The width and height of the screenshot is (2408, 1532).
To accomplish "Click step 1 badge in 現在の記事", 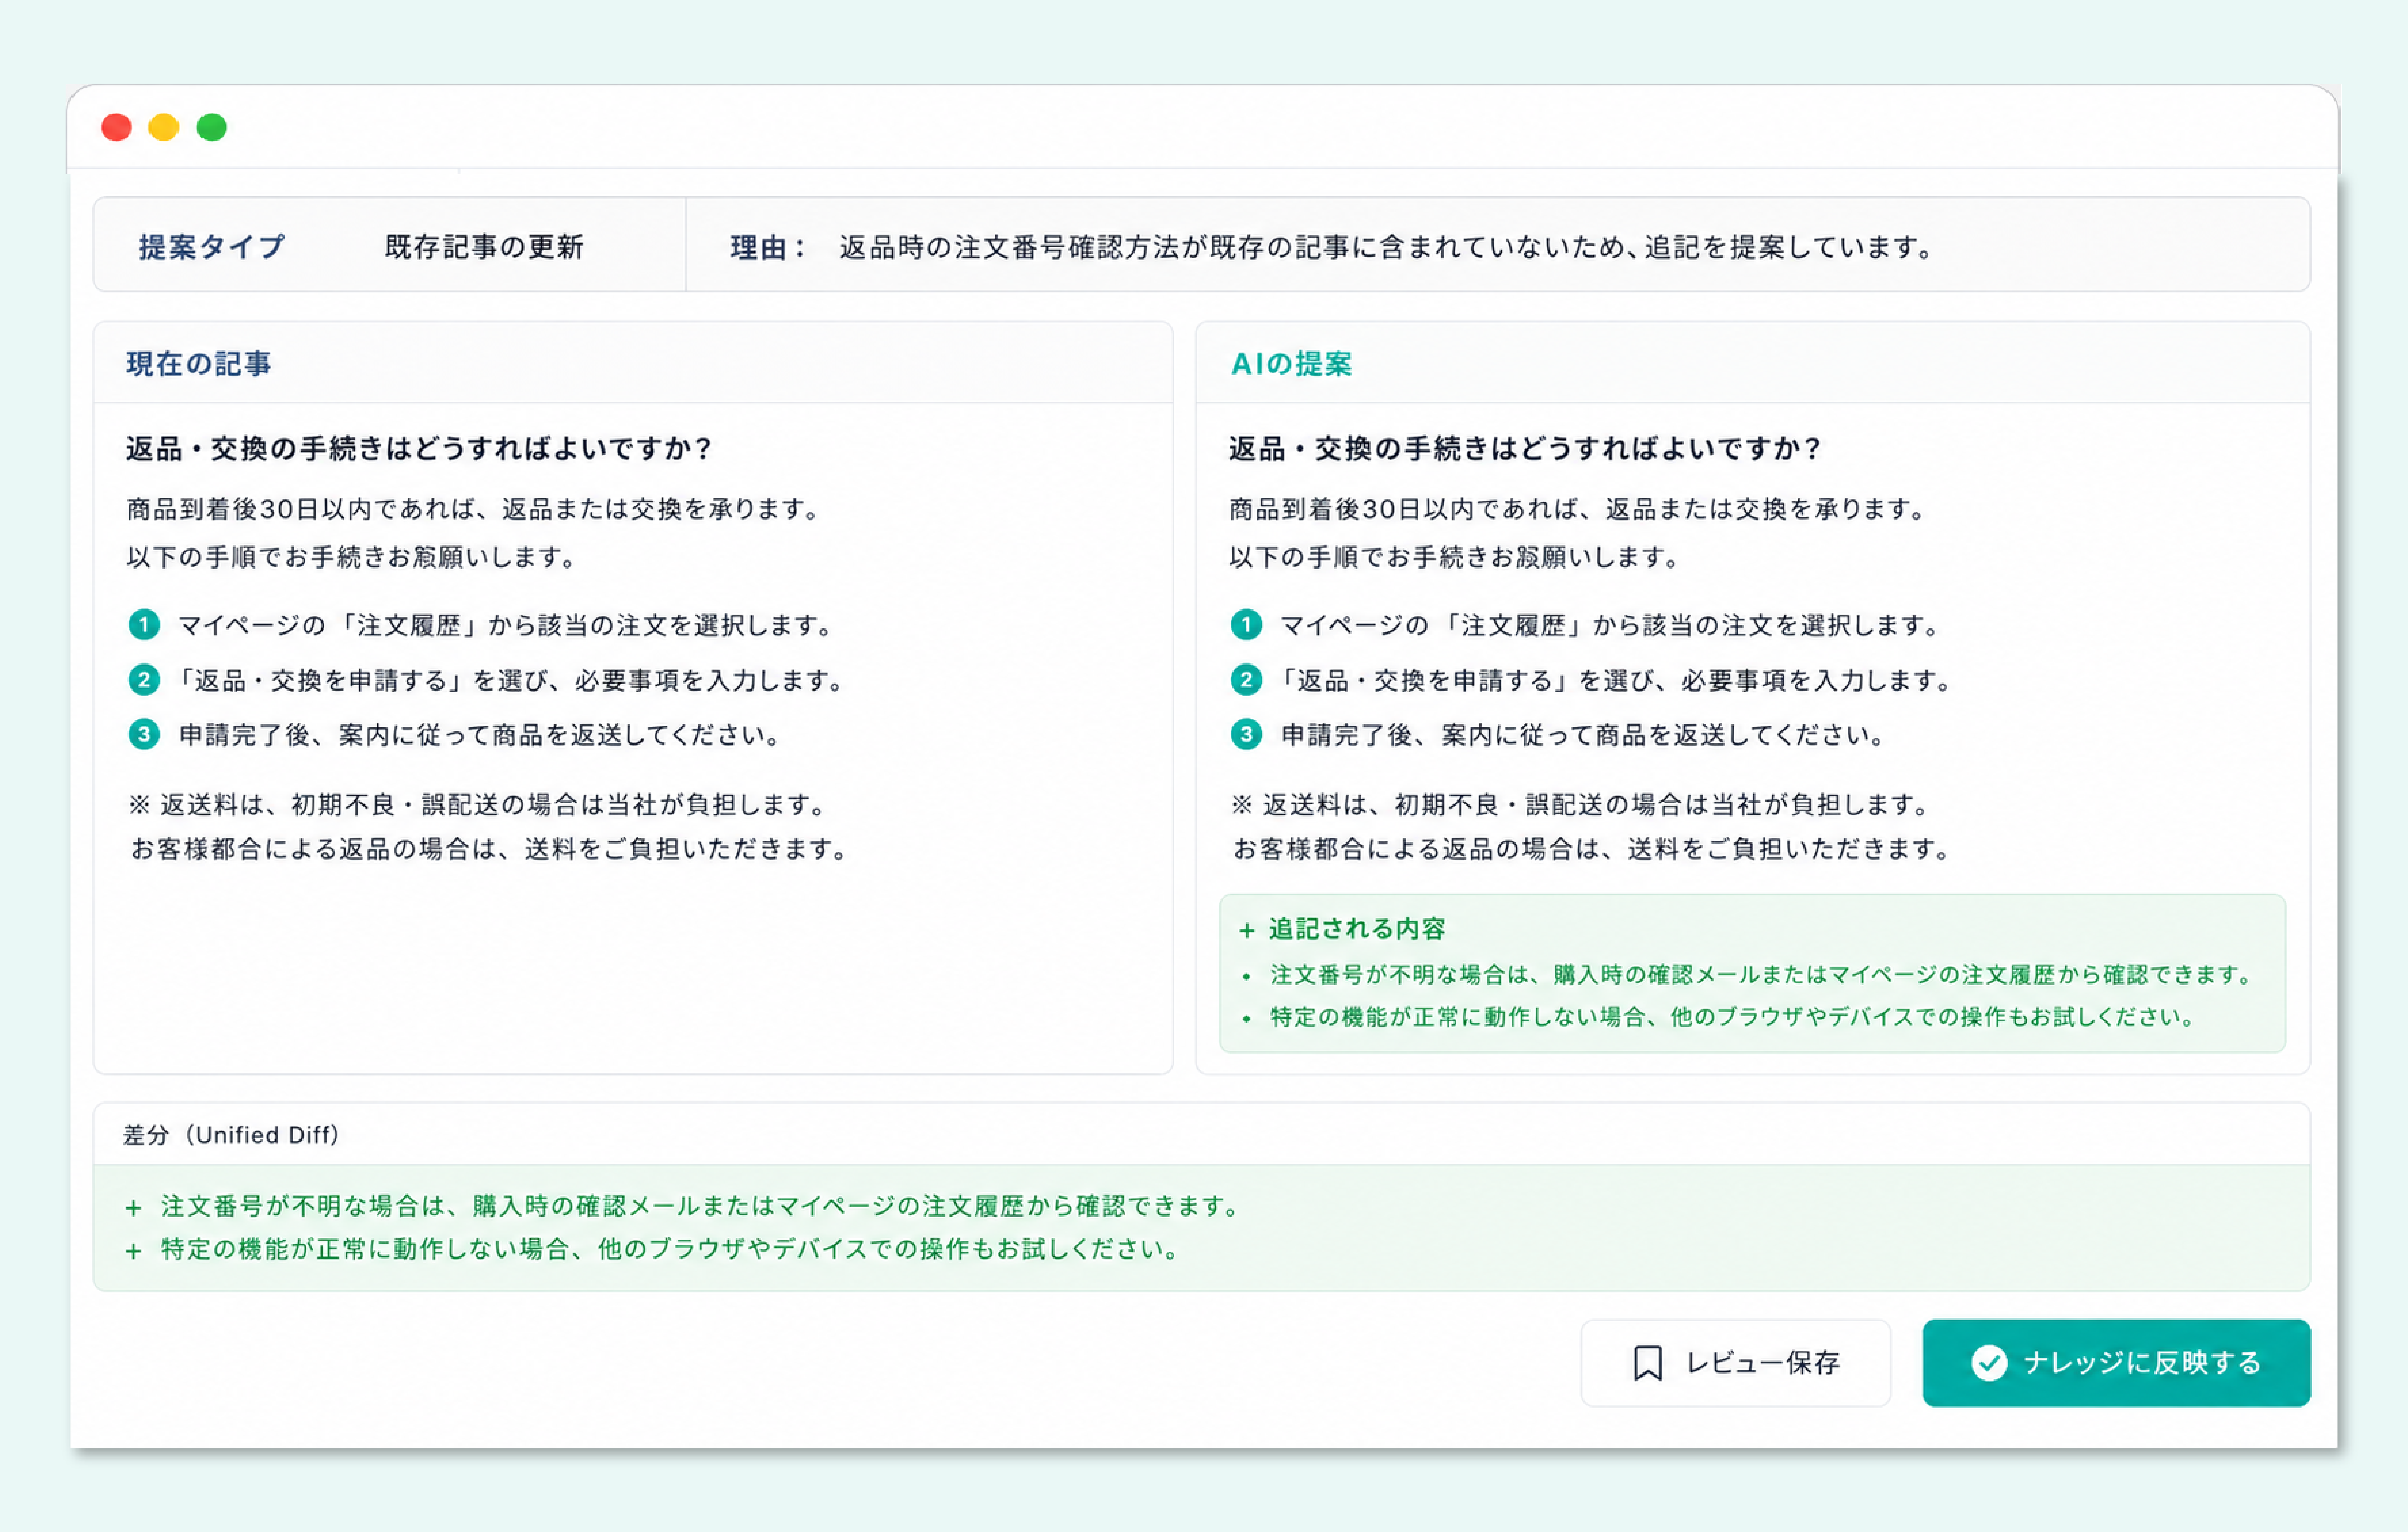I will (144, 625).
